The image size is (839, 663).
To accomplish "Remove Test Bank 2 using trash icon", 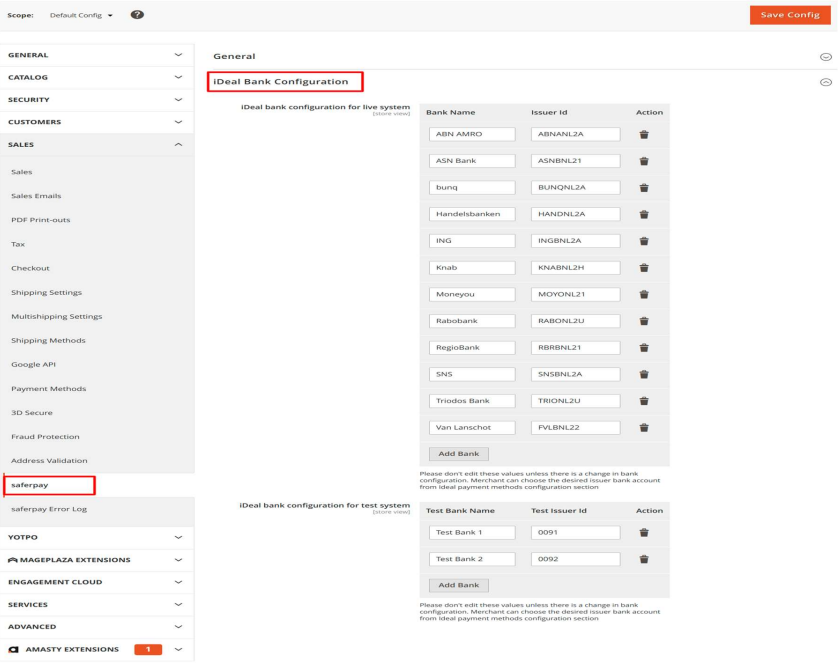I will click(x=643, y=559).
